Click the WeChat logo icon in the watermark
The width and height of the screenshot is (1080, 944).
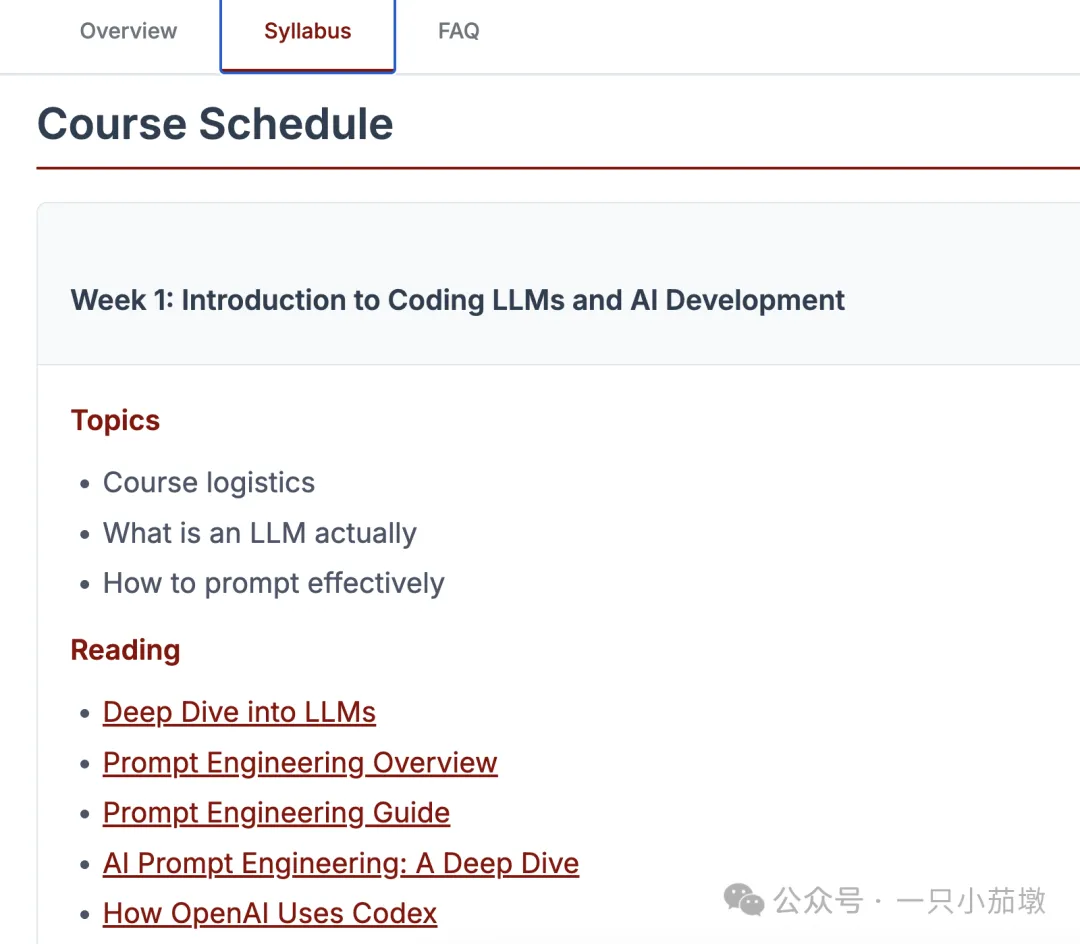[x=744, y=899]
